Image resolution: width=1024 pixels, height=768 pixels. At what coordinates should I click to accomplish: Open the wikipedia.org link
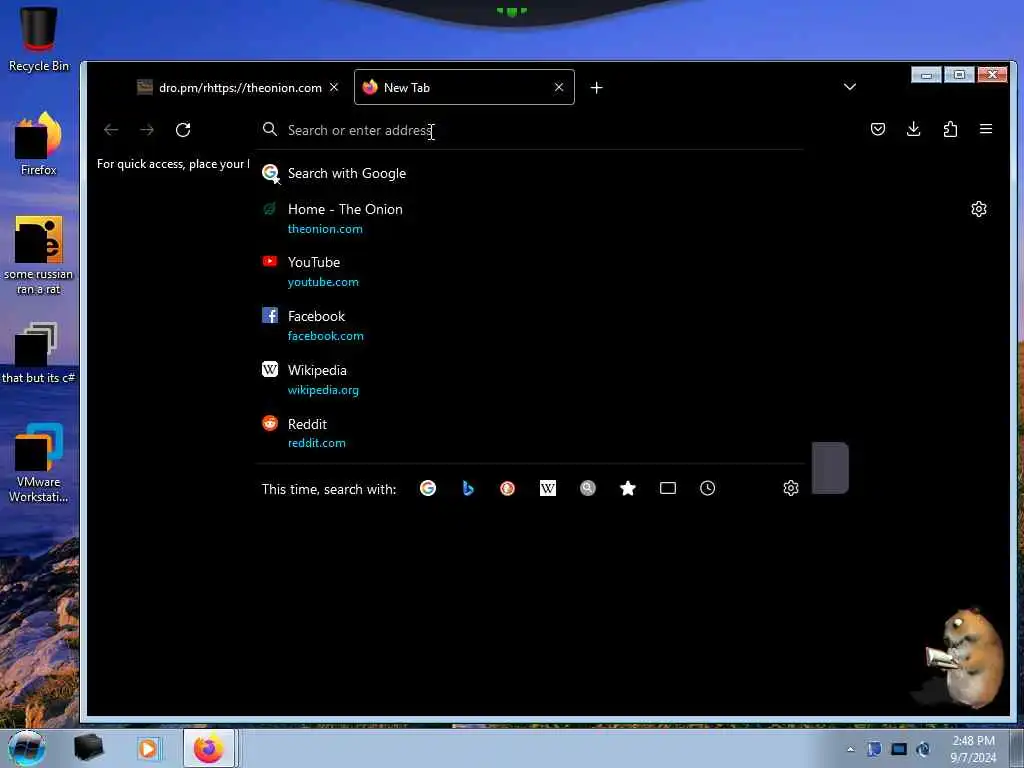pyautogui.click(x=323, y=390)
